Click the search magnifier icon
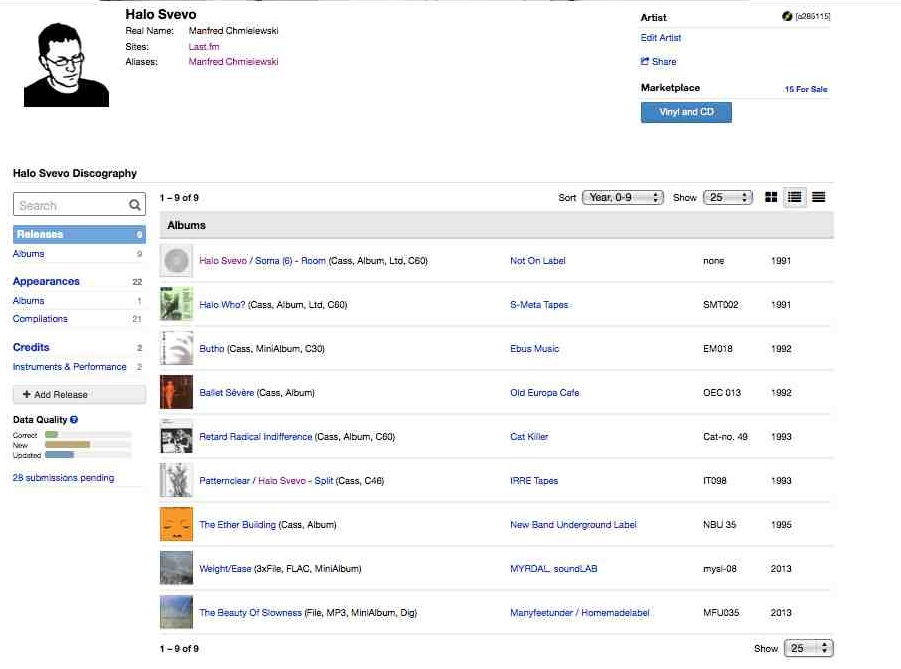This screenshot has width=901, height=669. pyautogui.click(x=135, y=205)
